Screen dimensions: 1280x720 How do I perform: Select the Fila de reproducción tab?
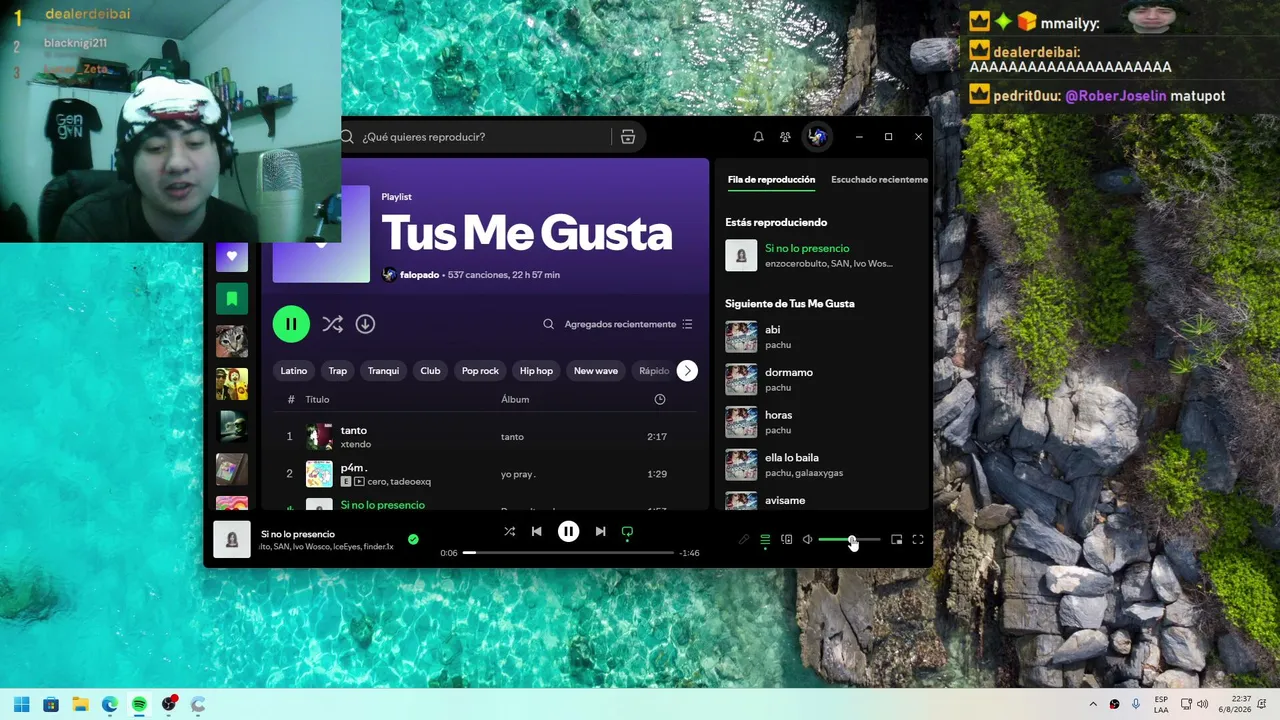tap(771, 180)
